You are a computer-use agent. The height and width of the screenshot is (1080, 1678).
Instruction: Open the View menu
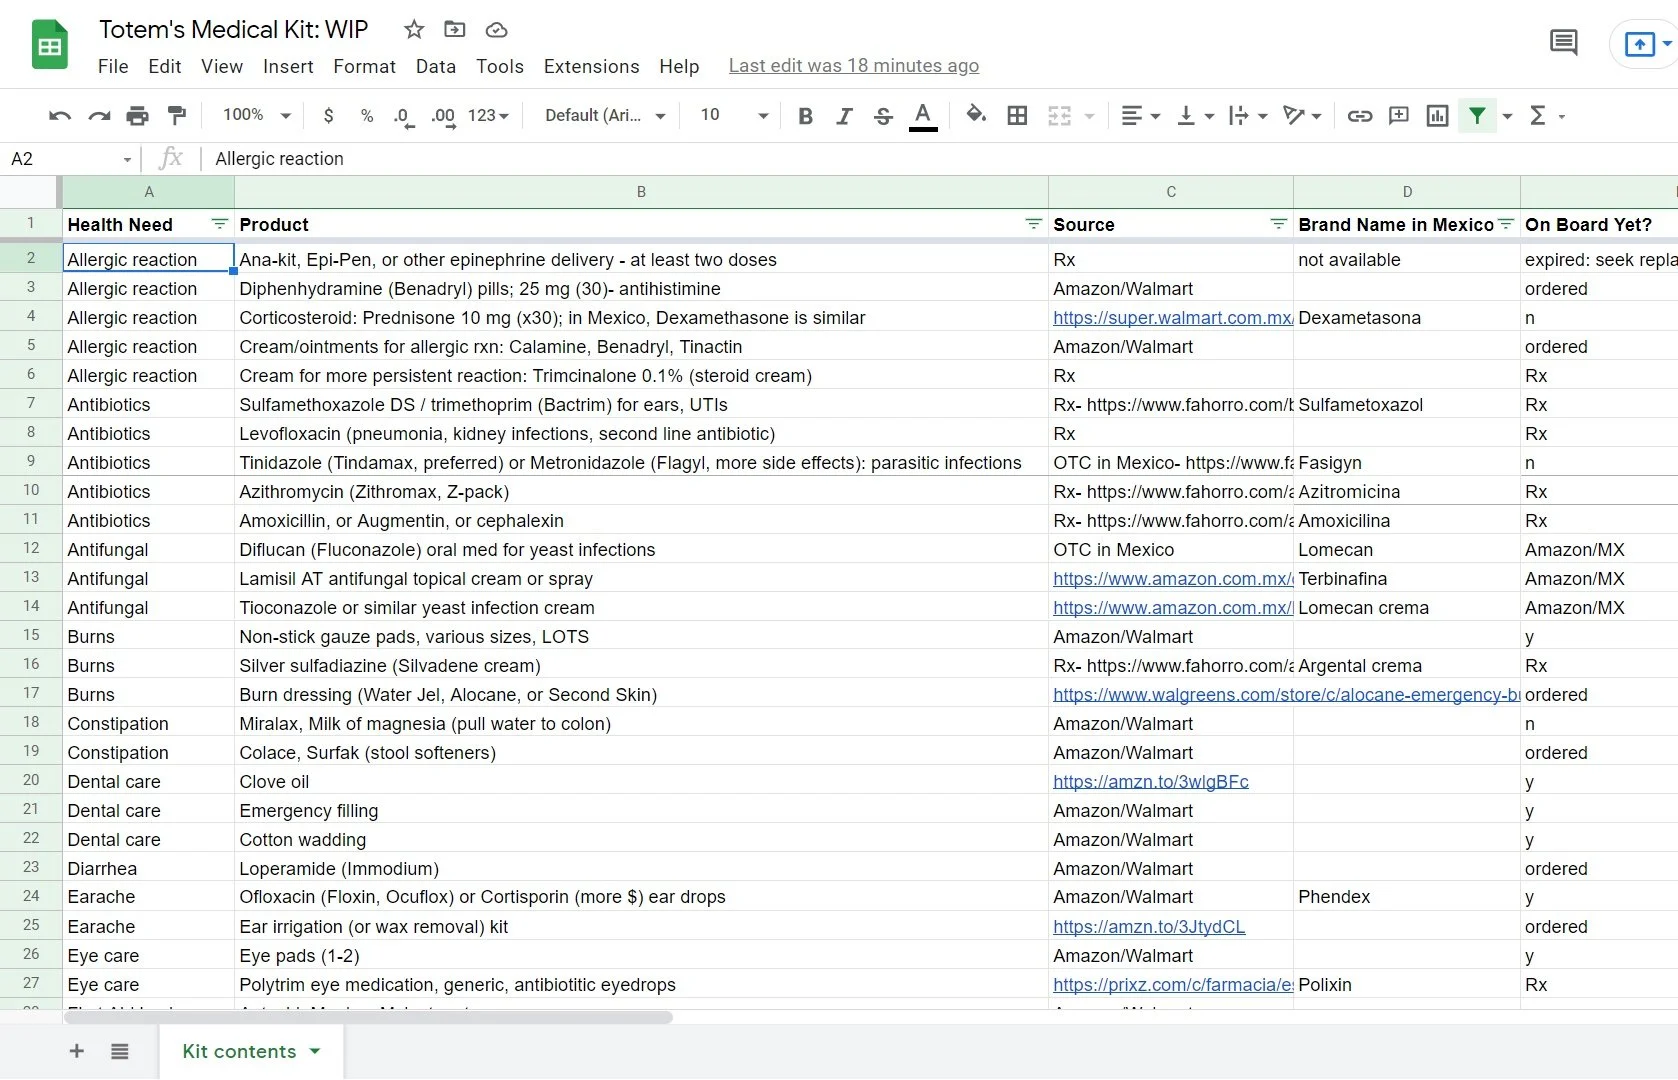pos(222,66)
